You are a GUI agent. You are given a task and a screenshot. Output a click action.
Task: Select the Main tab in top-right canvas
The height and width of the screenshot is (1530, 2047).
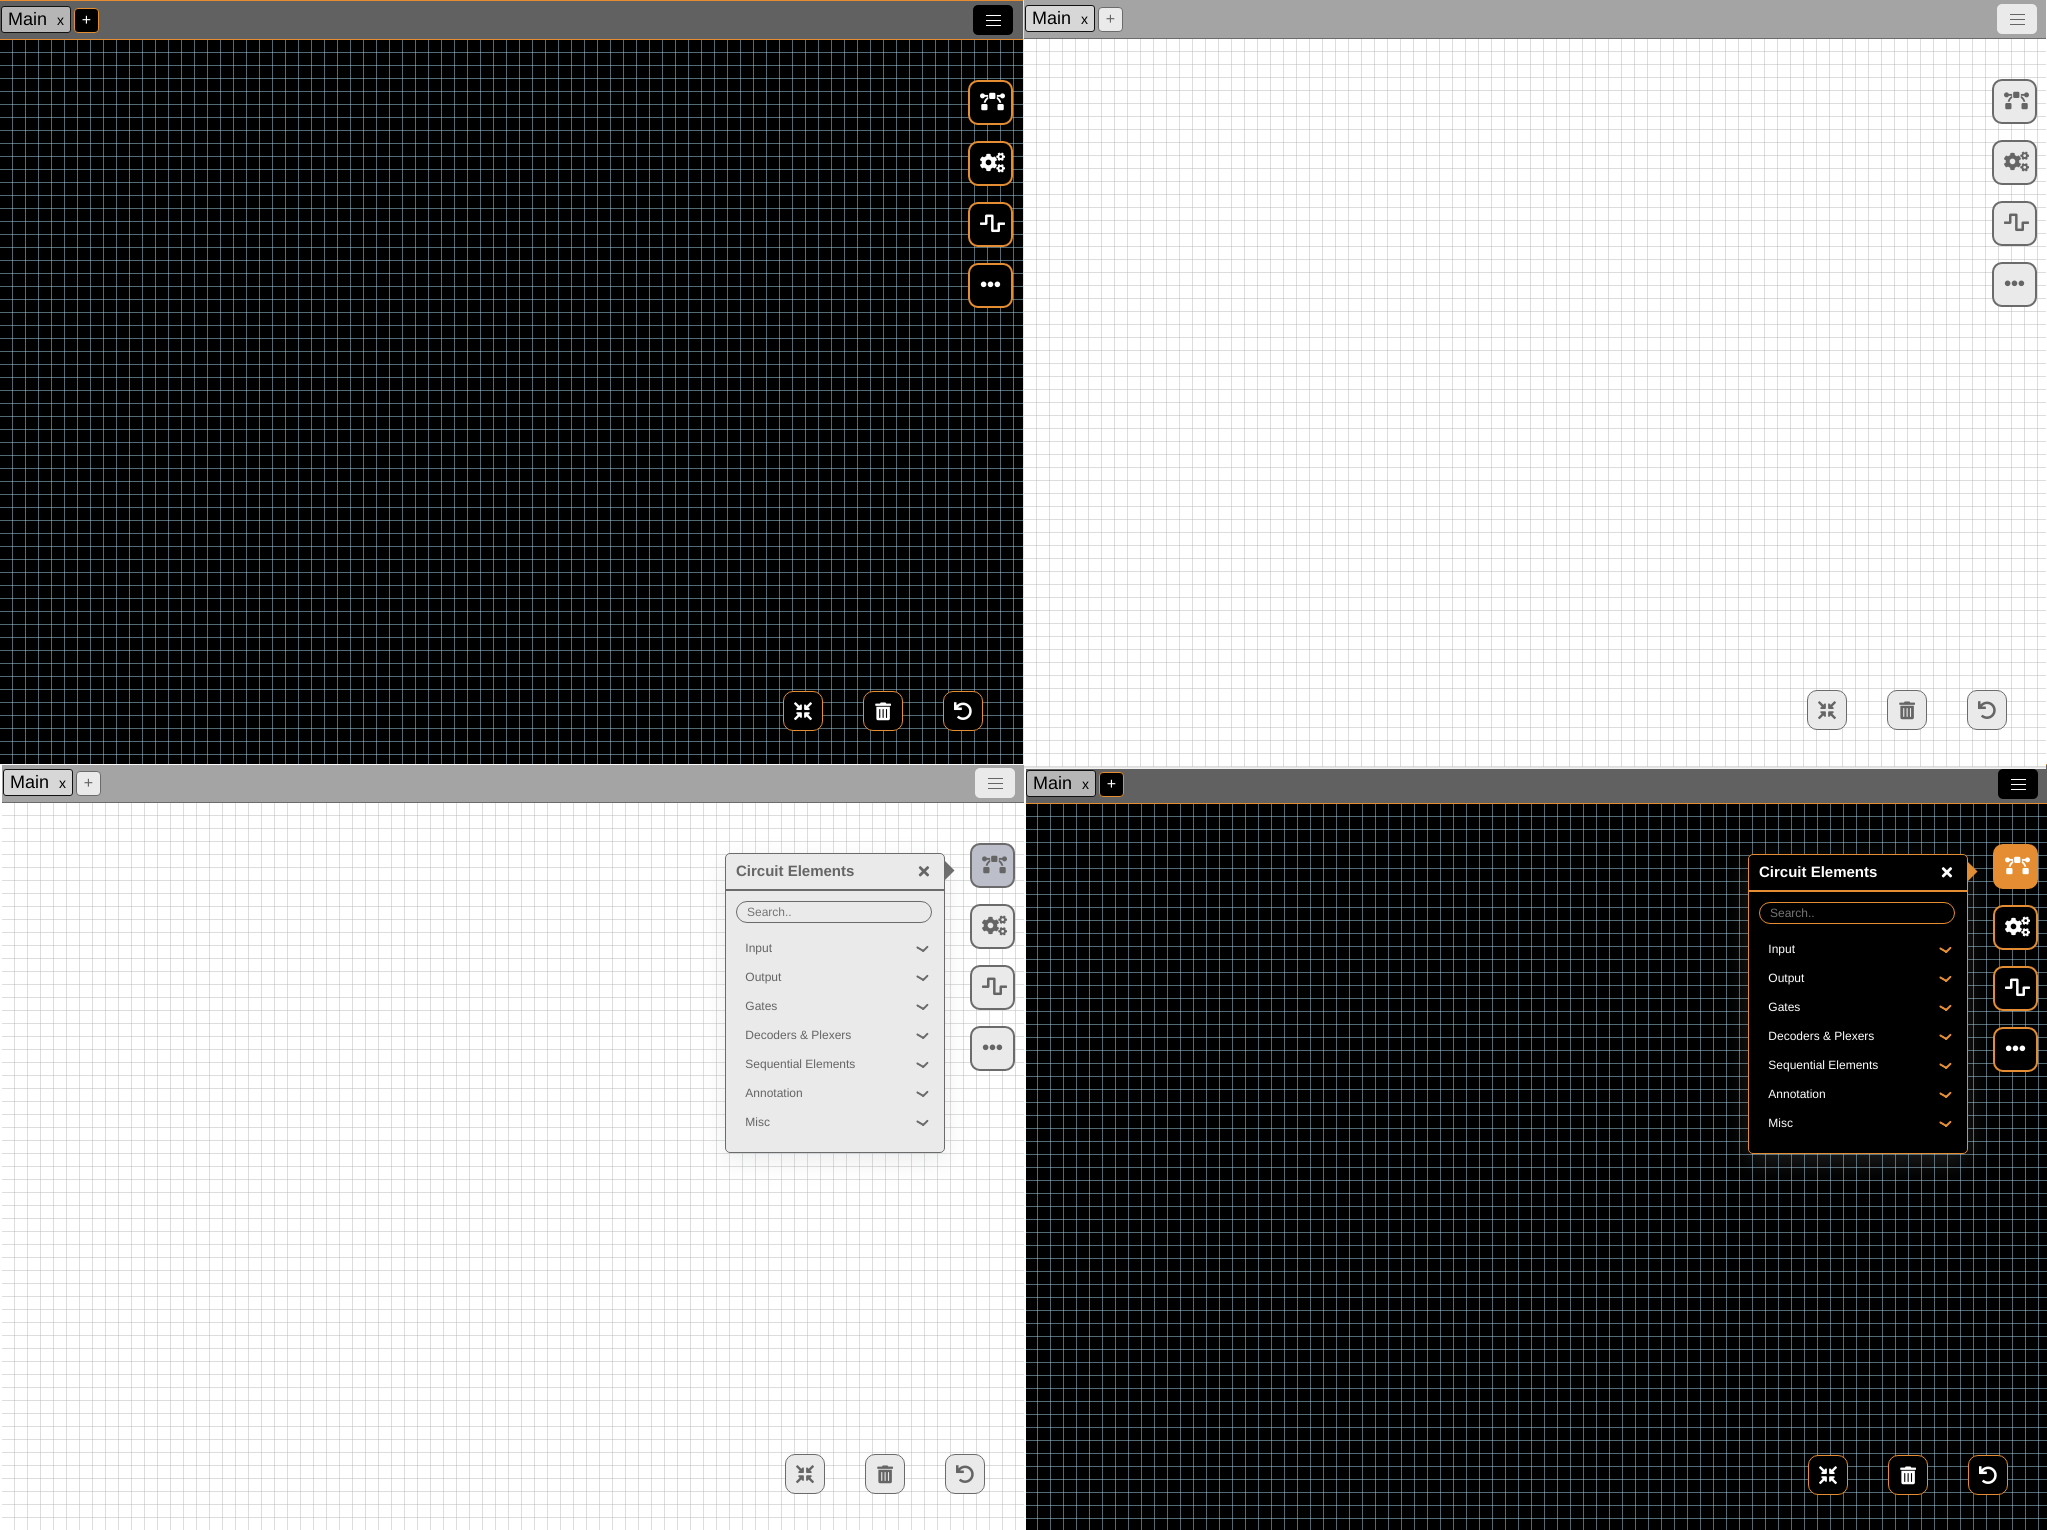point(1052,18)
